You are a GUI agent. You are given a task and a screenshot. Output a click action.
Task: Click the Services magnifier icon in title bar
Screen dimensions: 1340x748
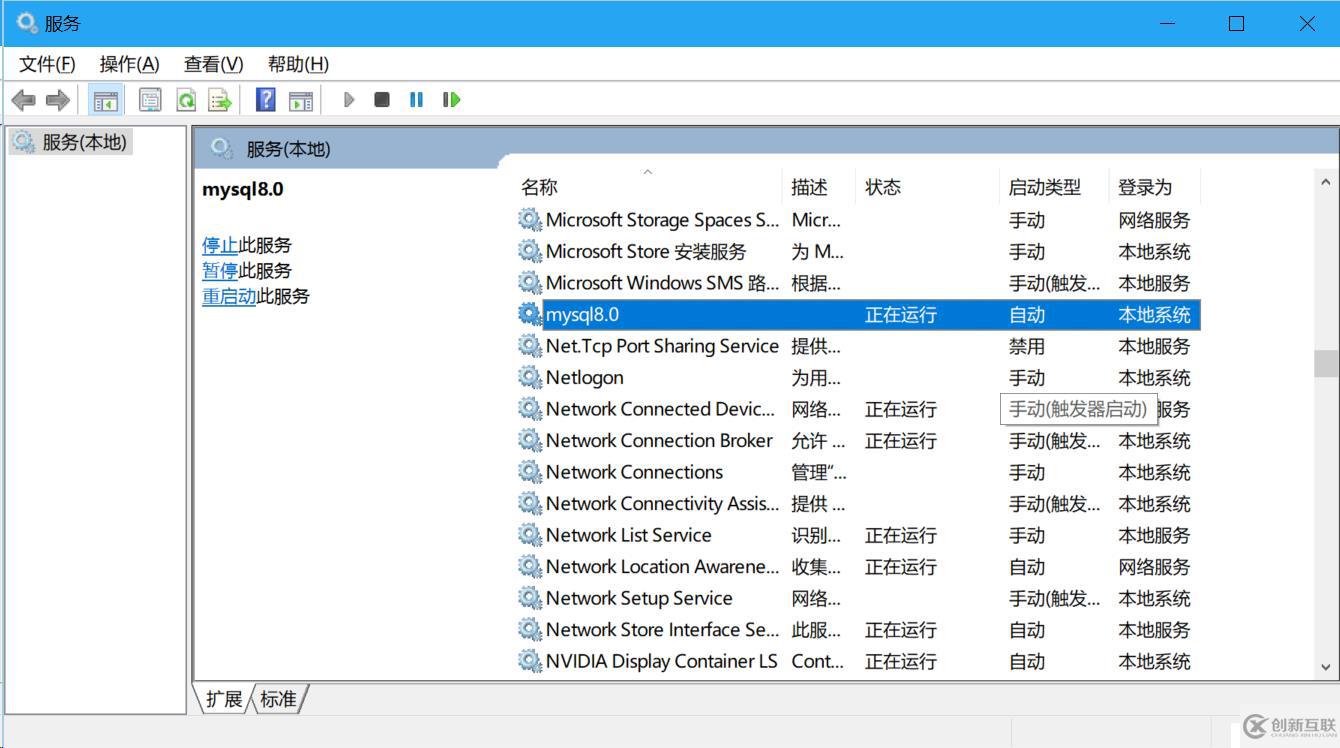26,22
